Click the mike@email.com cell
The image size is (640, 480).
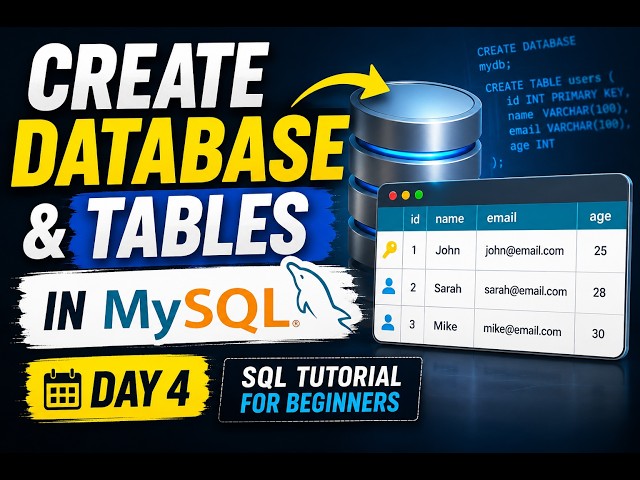click(522, 330)
